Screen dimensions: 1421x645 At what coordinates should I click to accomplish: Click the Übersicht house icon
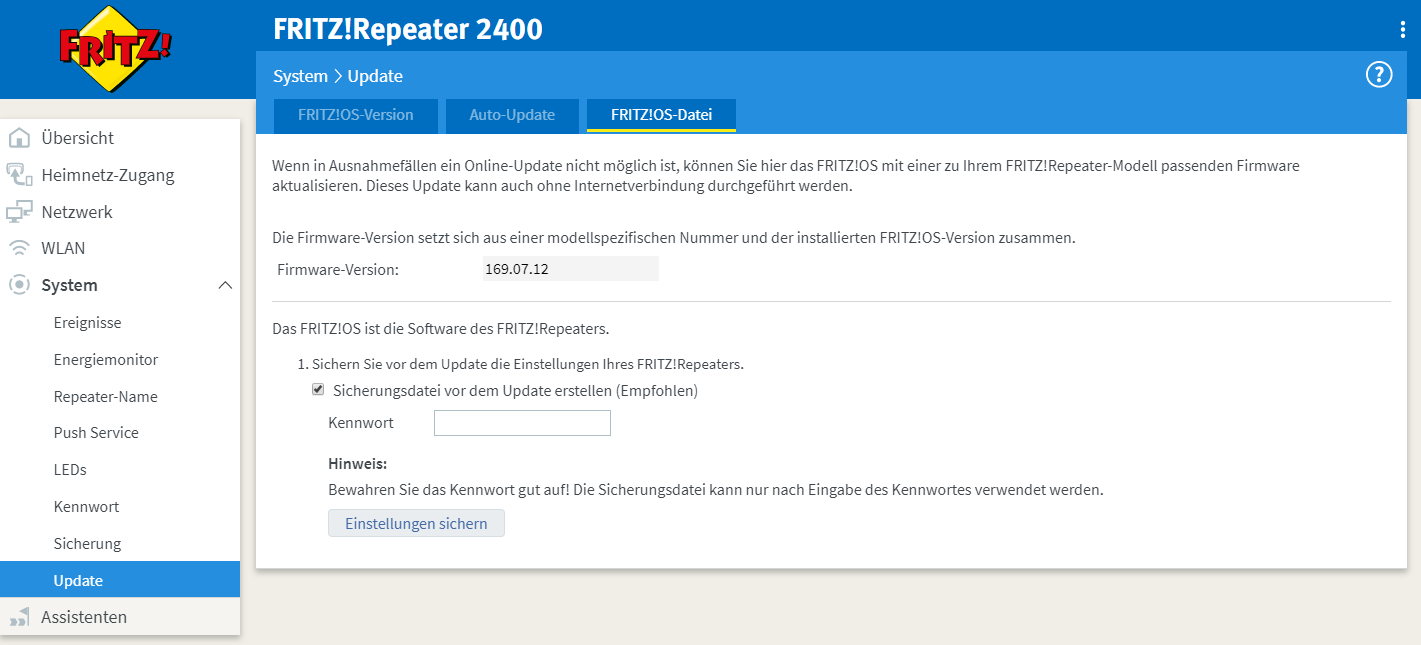(19, 138)
